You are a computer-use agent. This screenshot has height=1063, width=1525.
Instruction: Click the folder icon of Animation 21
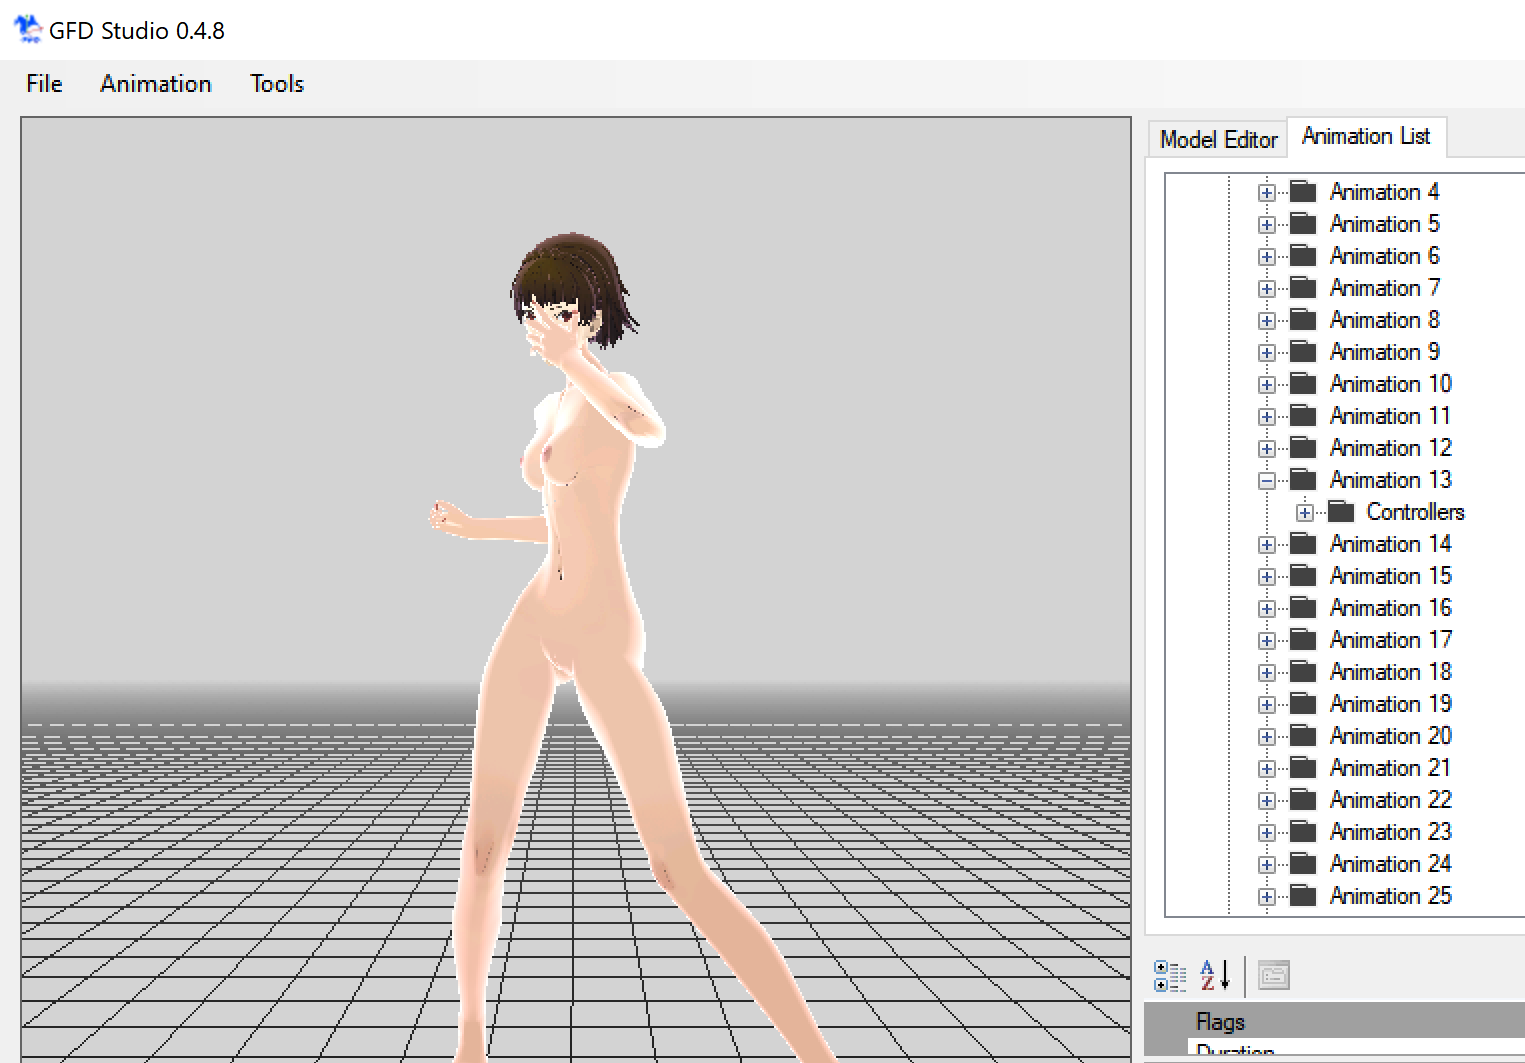[1303, 767]
